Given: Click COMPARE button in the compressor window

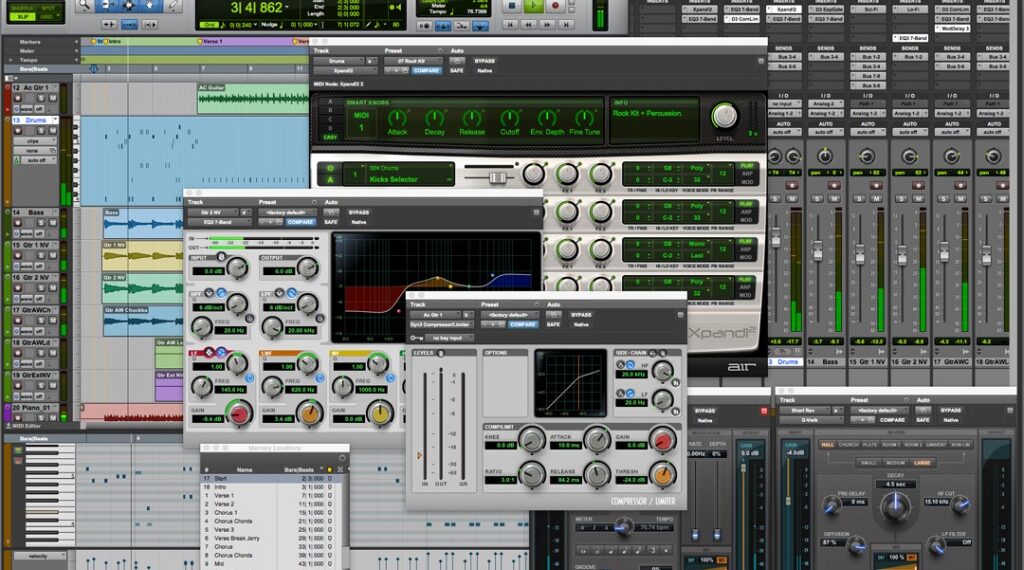Looking at the screenshot, I should coord(522,325).
